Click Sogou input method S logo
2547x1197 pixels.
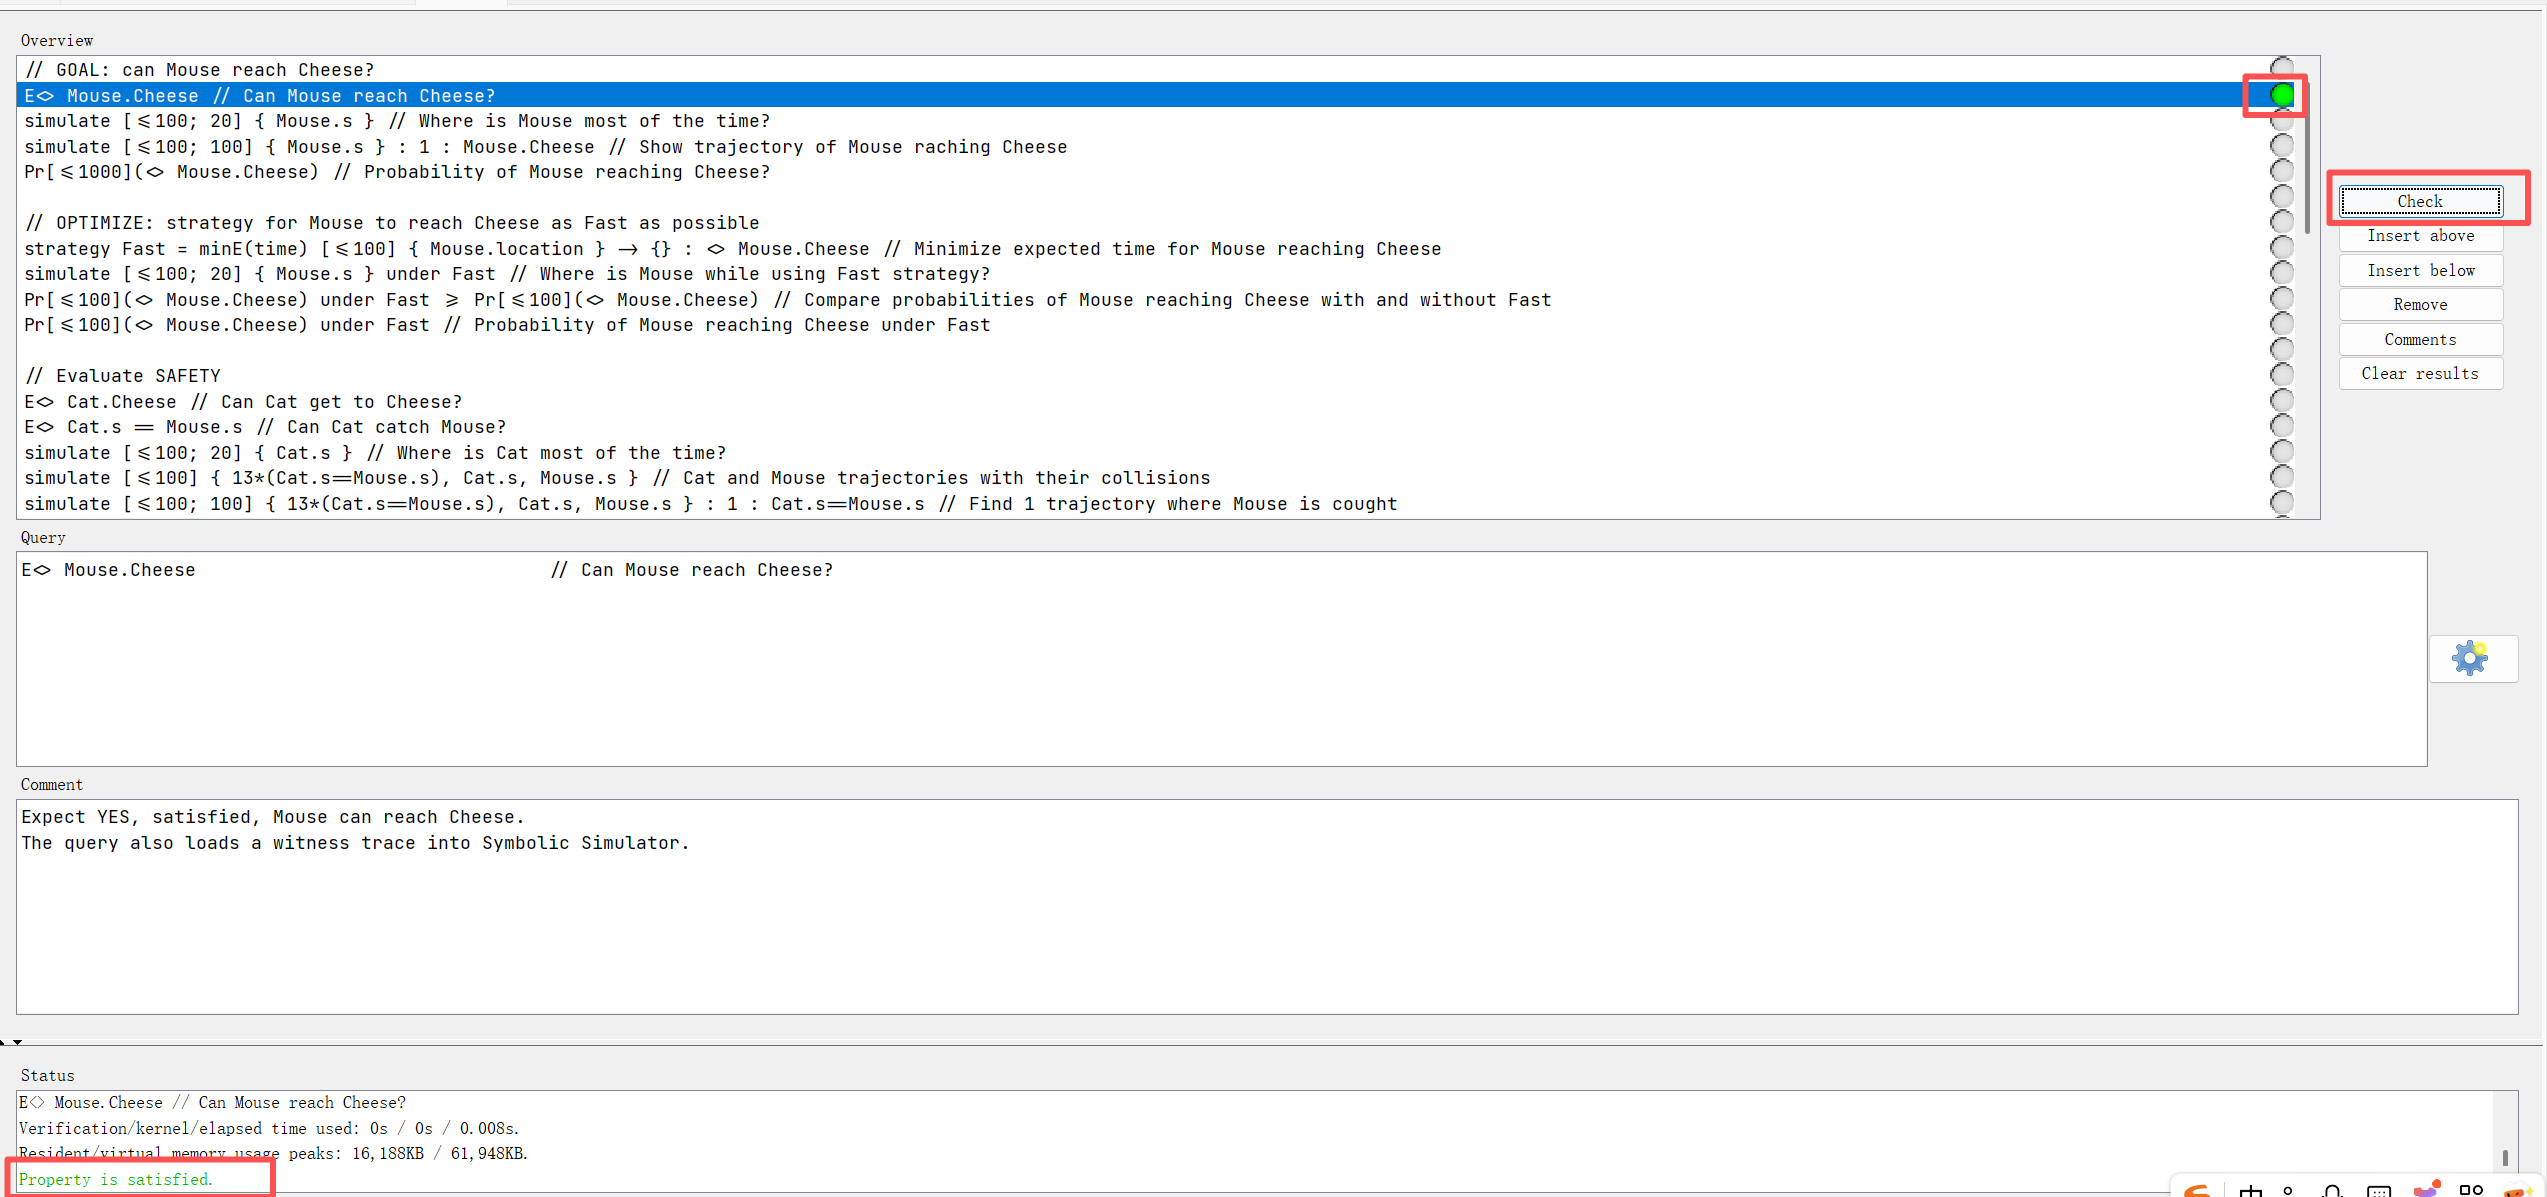[x=2196, y=1190]
